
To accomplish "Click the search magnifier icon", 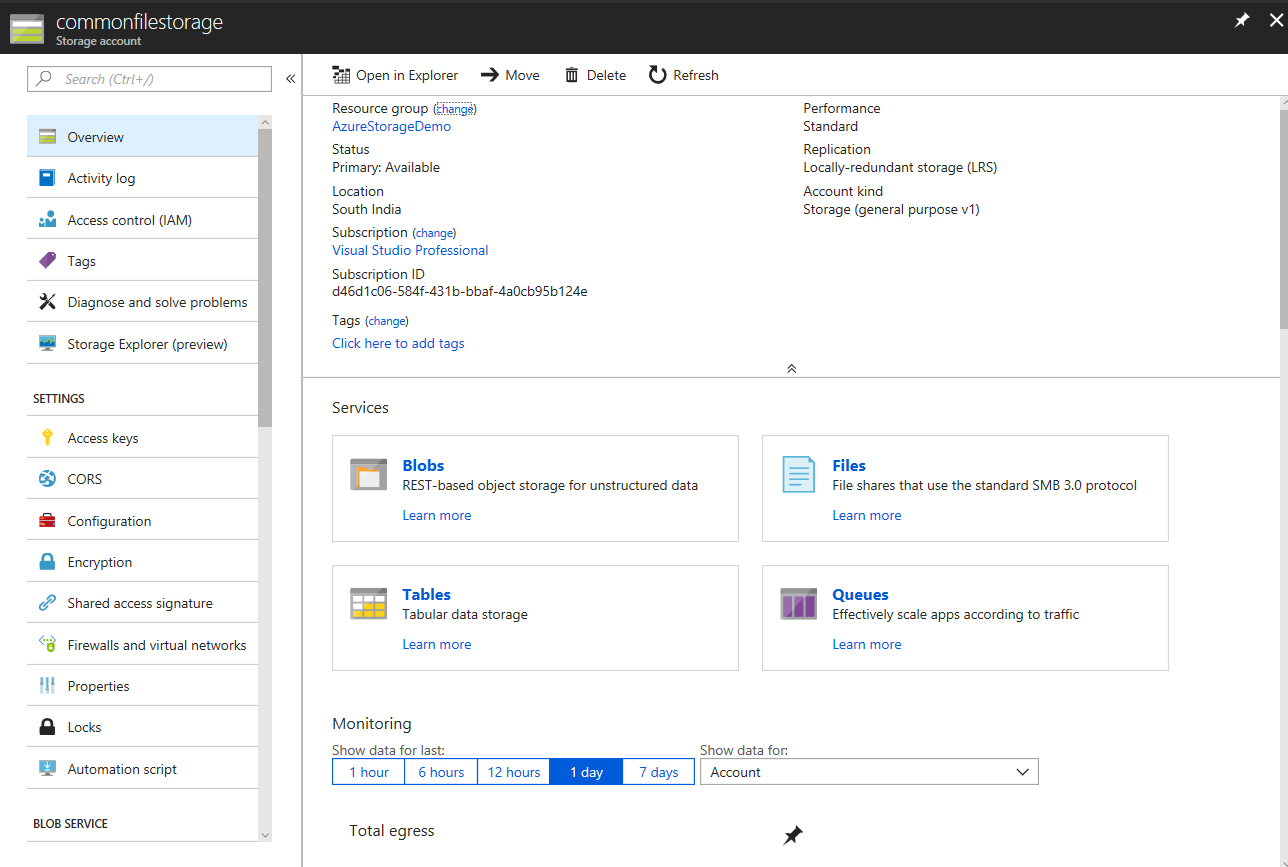I will point(44,79).
